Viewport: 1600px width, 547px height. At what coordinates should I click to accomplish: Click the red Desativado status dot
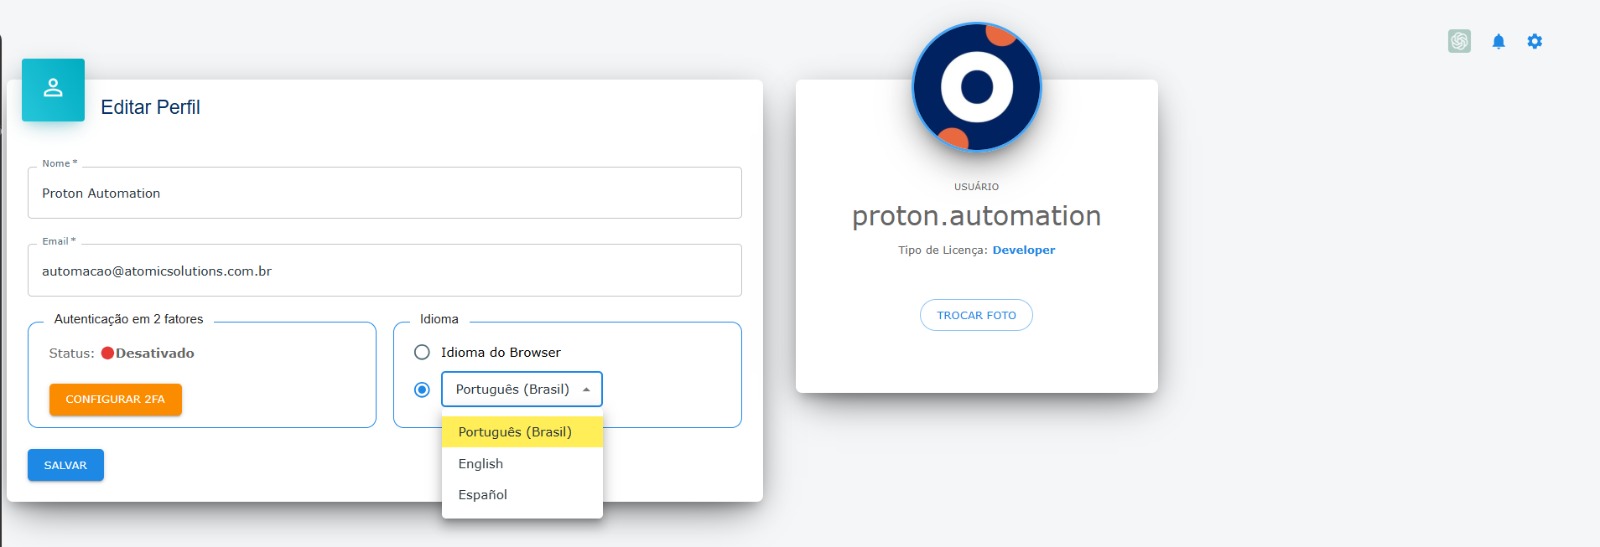[107, 353]
